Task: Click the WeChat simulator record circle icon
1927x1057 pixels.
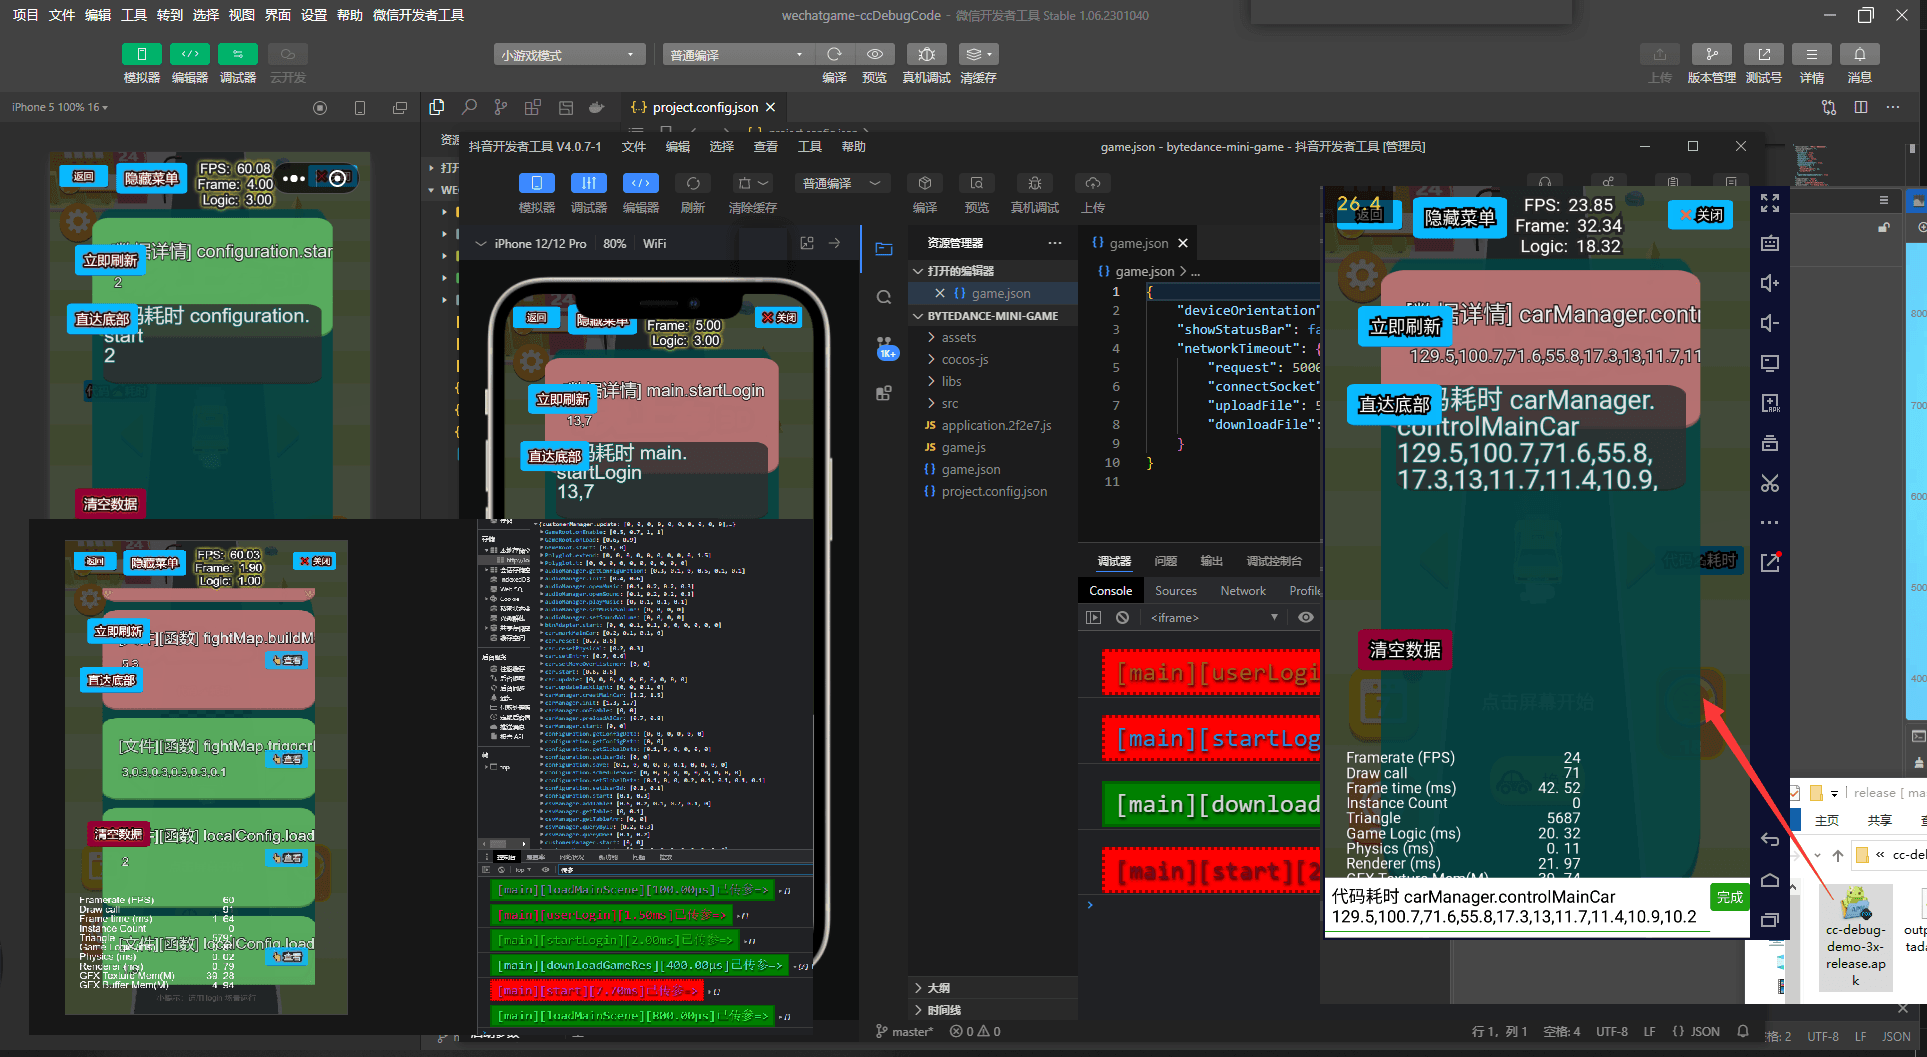Action: pos(320,108)
